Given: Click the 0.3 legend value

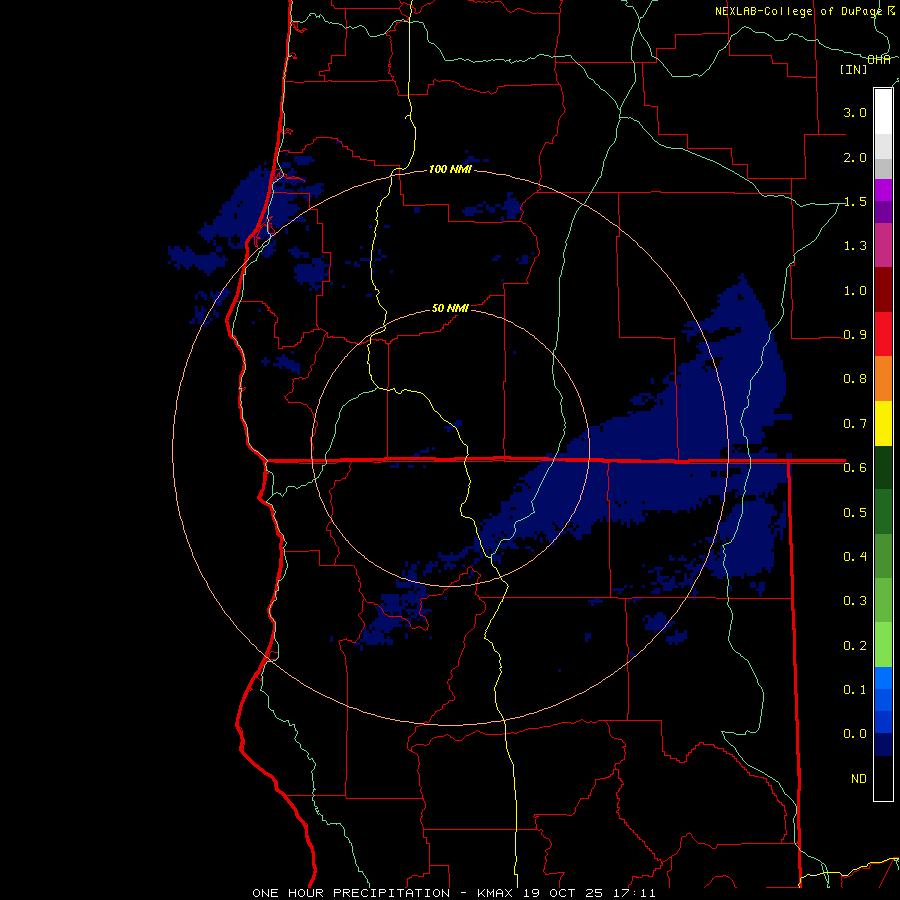Looking at the screenshot, I should click(855, 600).
